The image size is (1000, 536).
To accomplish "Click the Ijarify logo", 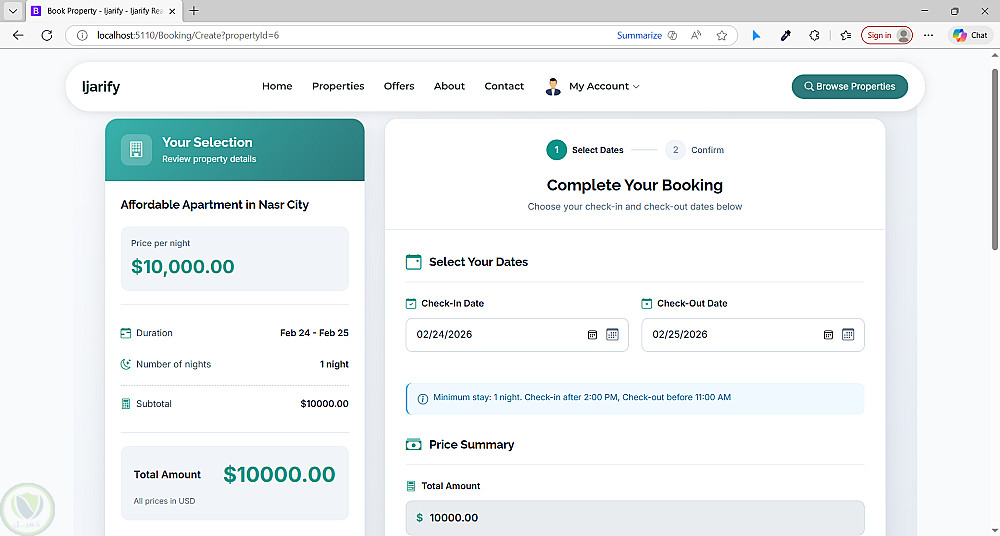I will tap(101, 86).
